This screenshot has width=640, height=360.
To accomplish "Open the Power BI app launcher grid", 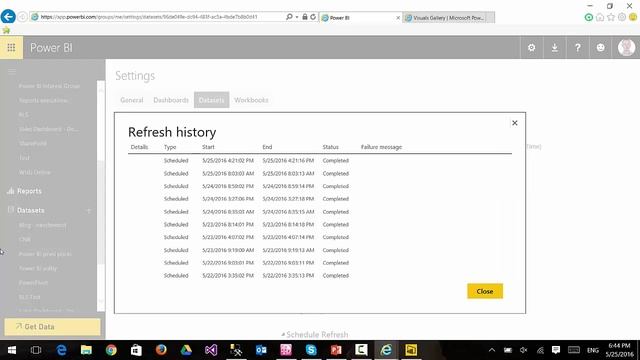I will (11, 47).
